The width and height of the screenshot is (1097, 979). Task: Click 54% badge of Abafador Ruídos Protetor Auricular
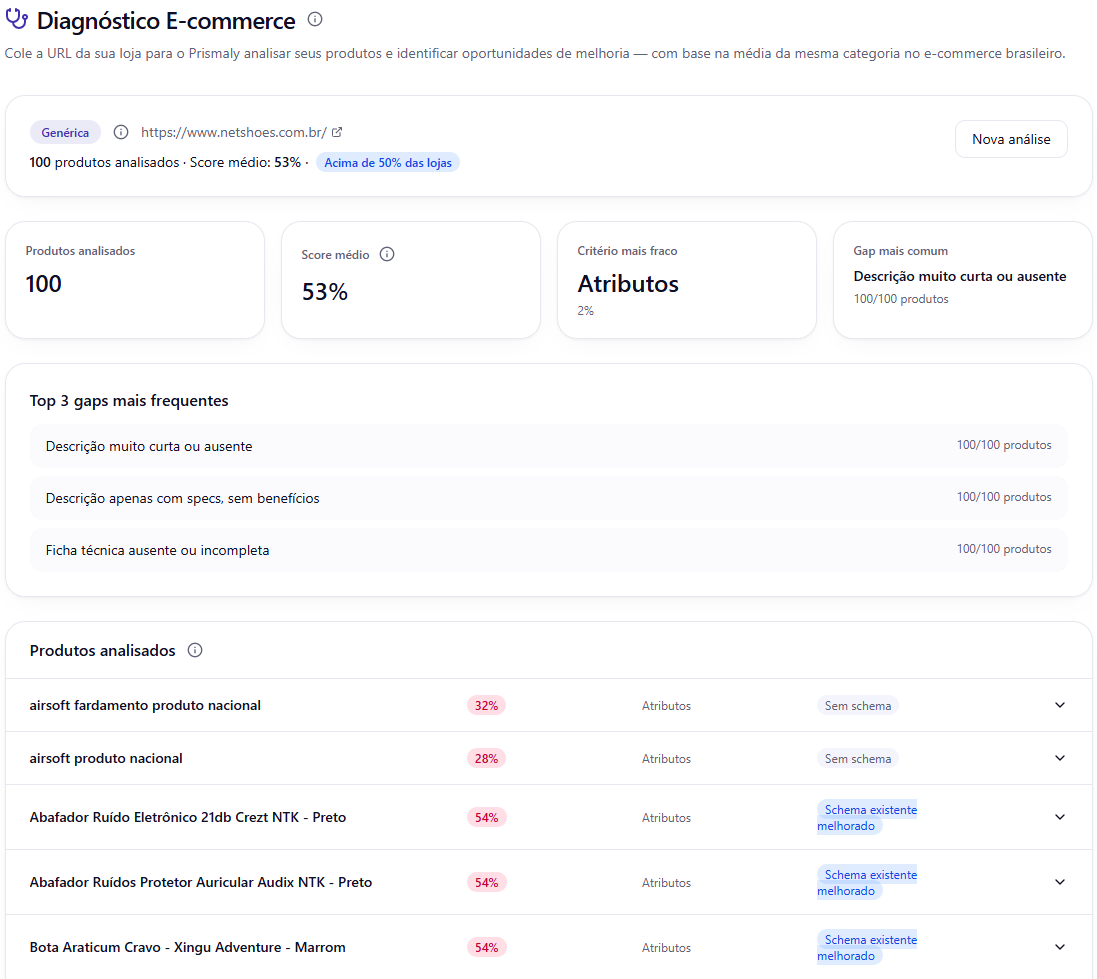486,882
